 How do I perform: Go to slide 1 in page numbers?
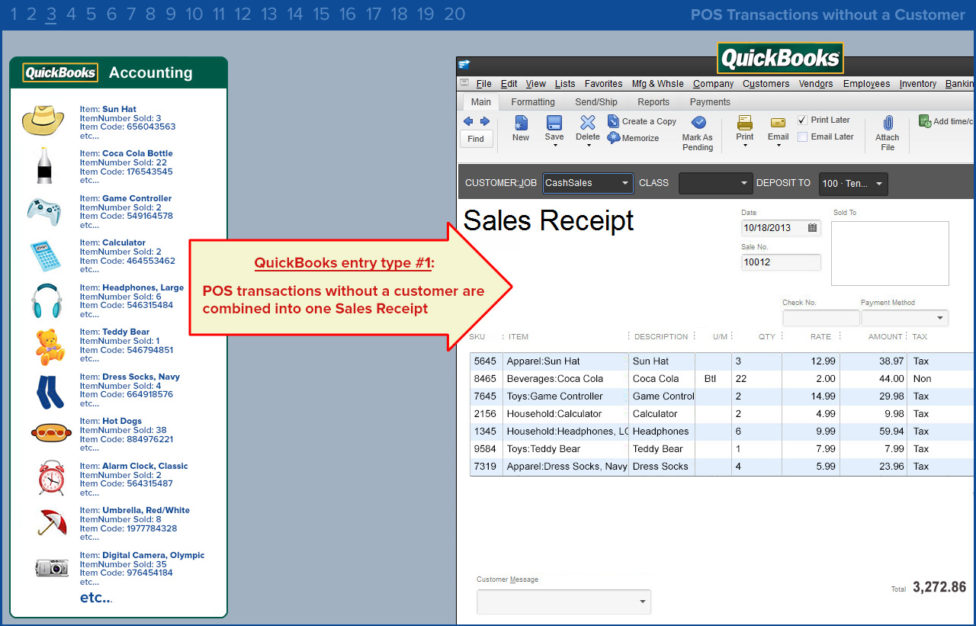[x=13, y=14]
